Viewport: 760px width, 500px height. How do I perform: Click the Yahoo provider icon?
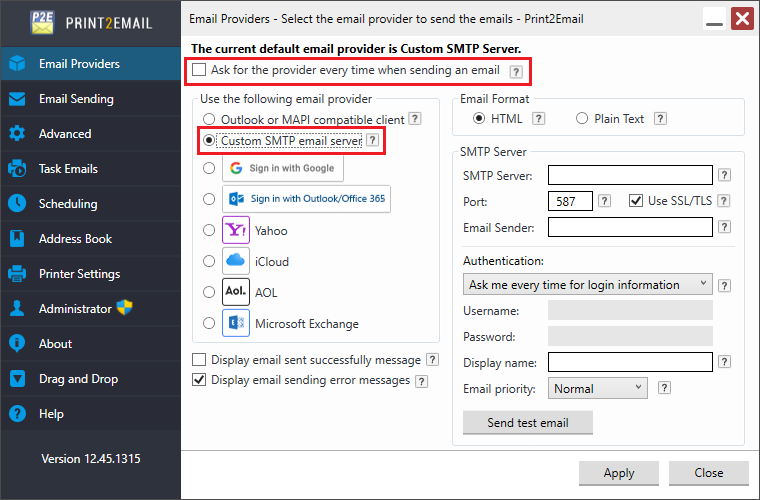pyautogui.click(x=236, y=231)
